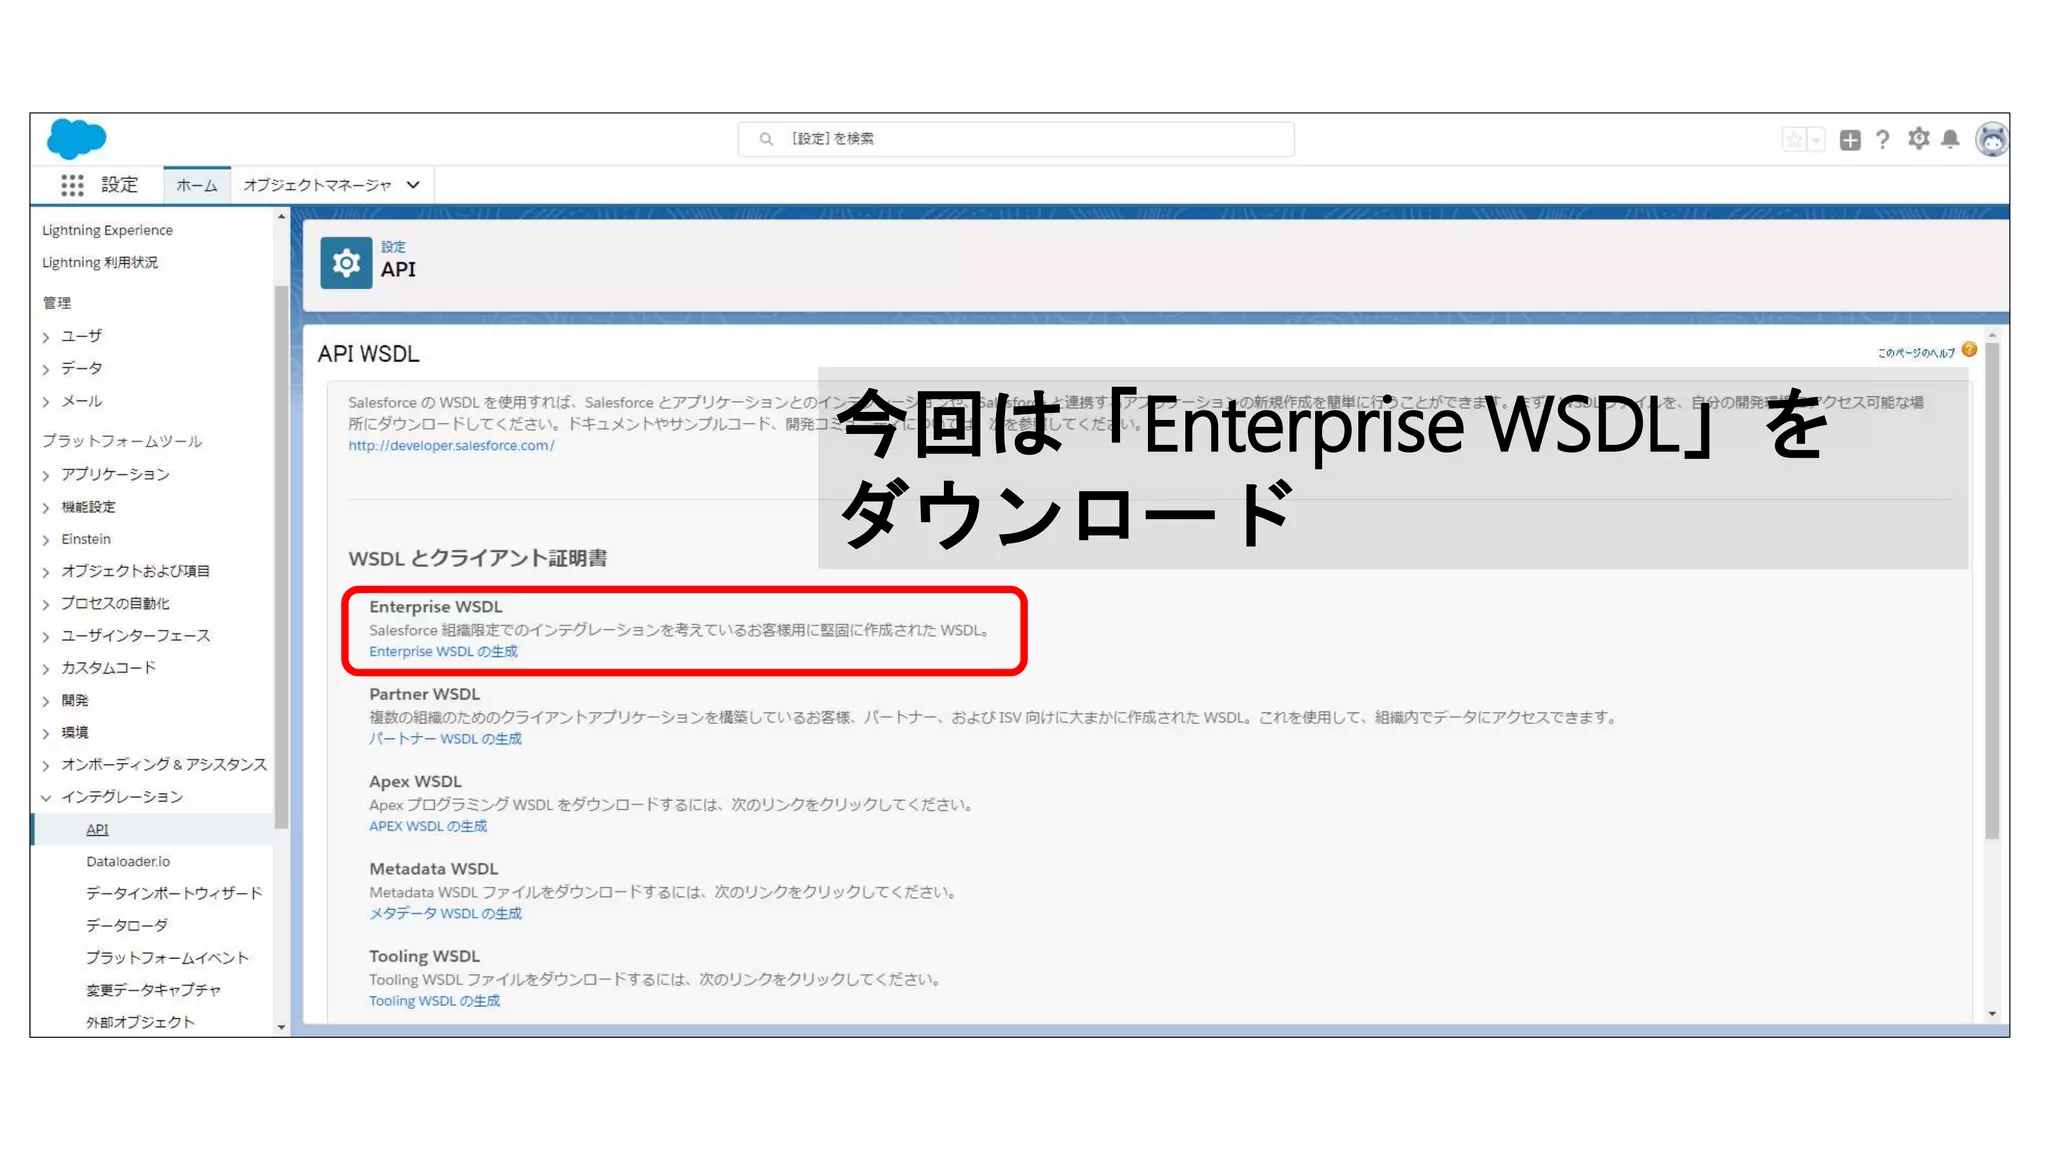Open データインポートウィザード sidebar item
Image resolution: width=2048 pixels, height=1152 pixels.
[174, 893]
